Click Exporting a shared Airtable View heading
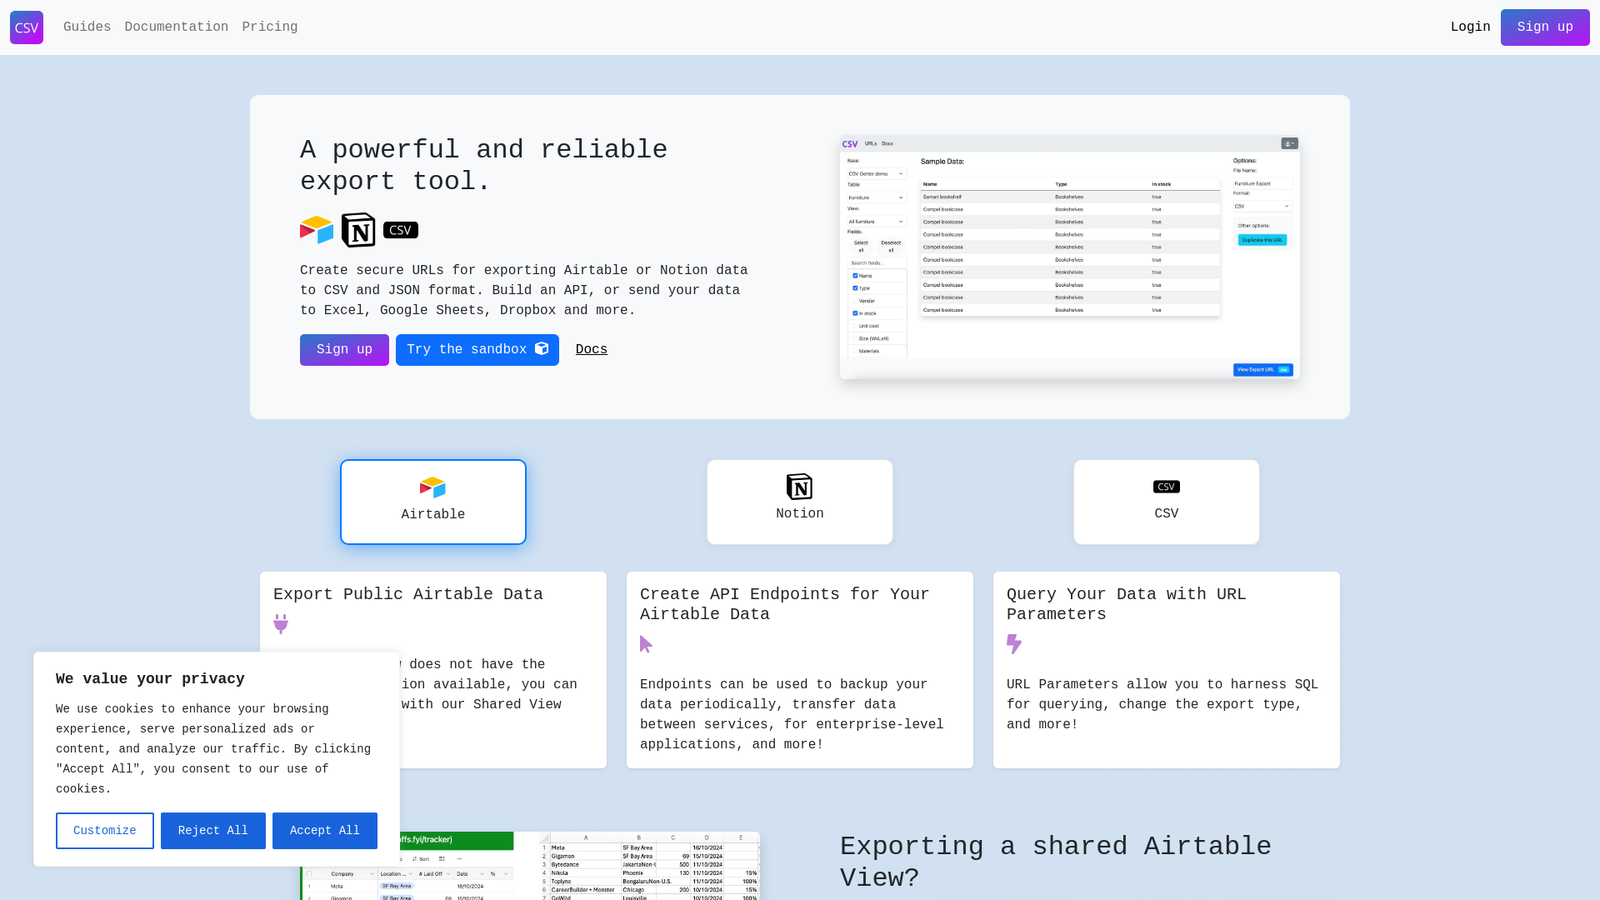Viewport: 1600px width, 900px height. 1056,862
